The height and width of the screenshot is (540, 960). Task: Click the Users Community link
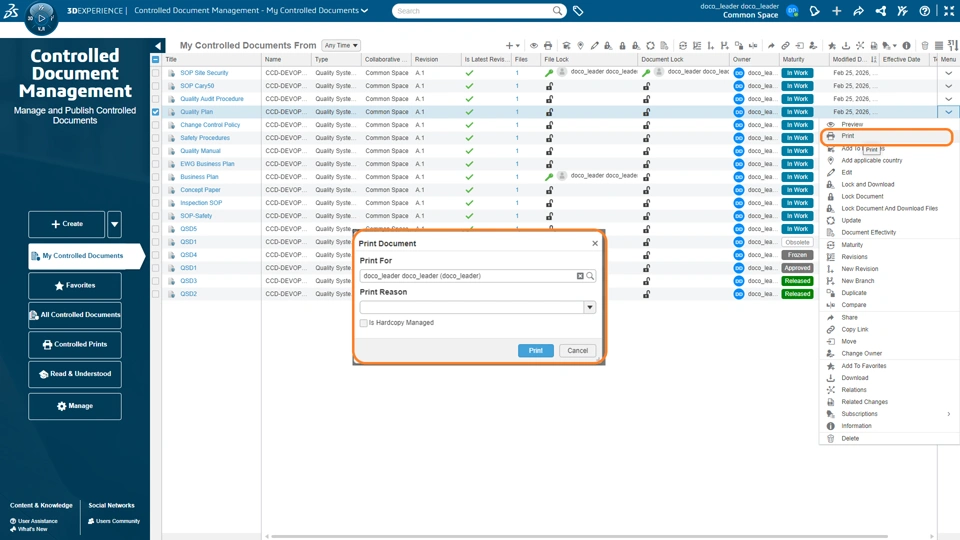(114, 521)
